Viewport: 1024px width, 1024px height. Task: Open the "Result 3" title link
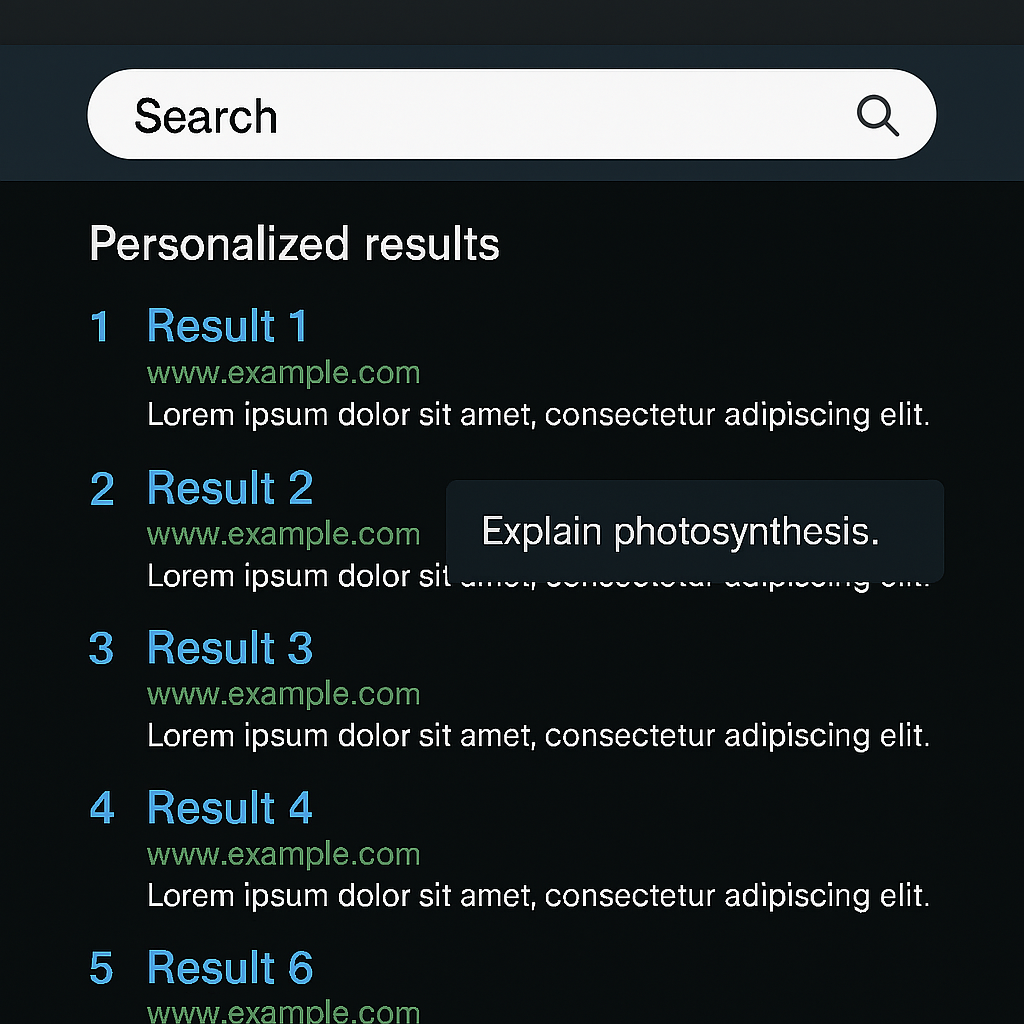pos(230,648)
